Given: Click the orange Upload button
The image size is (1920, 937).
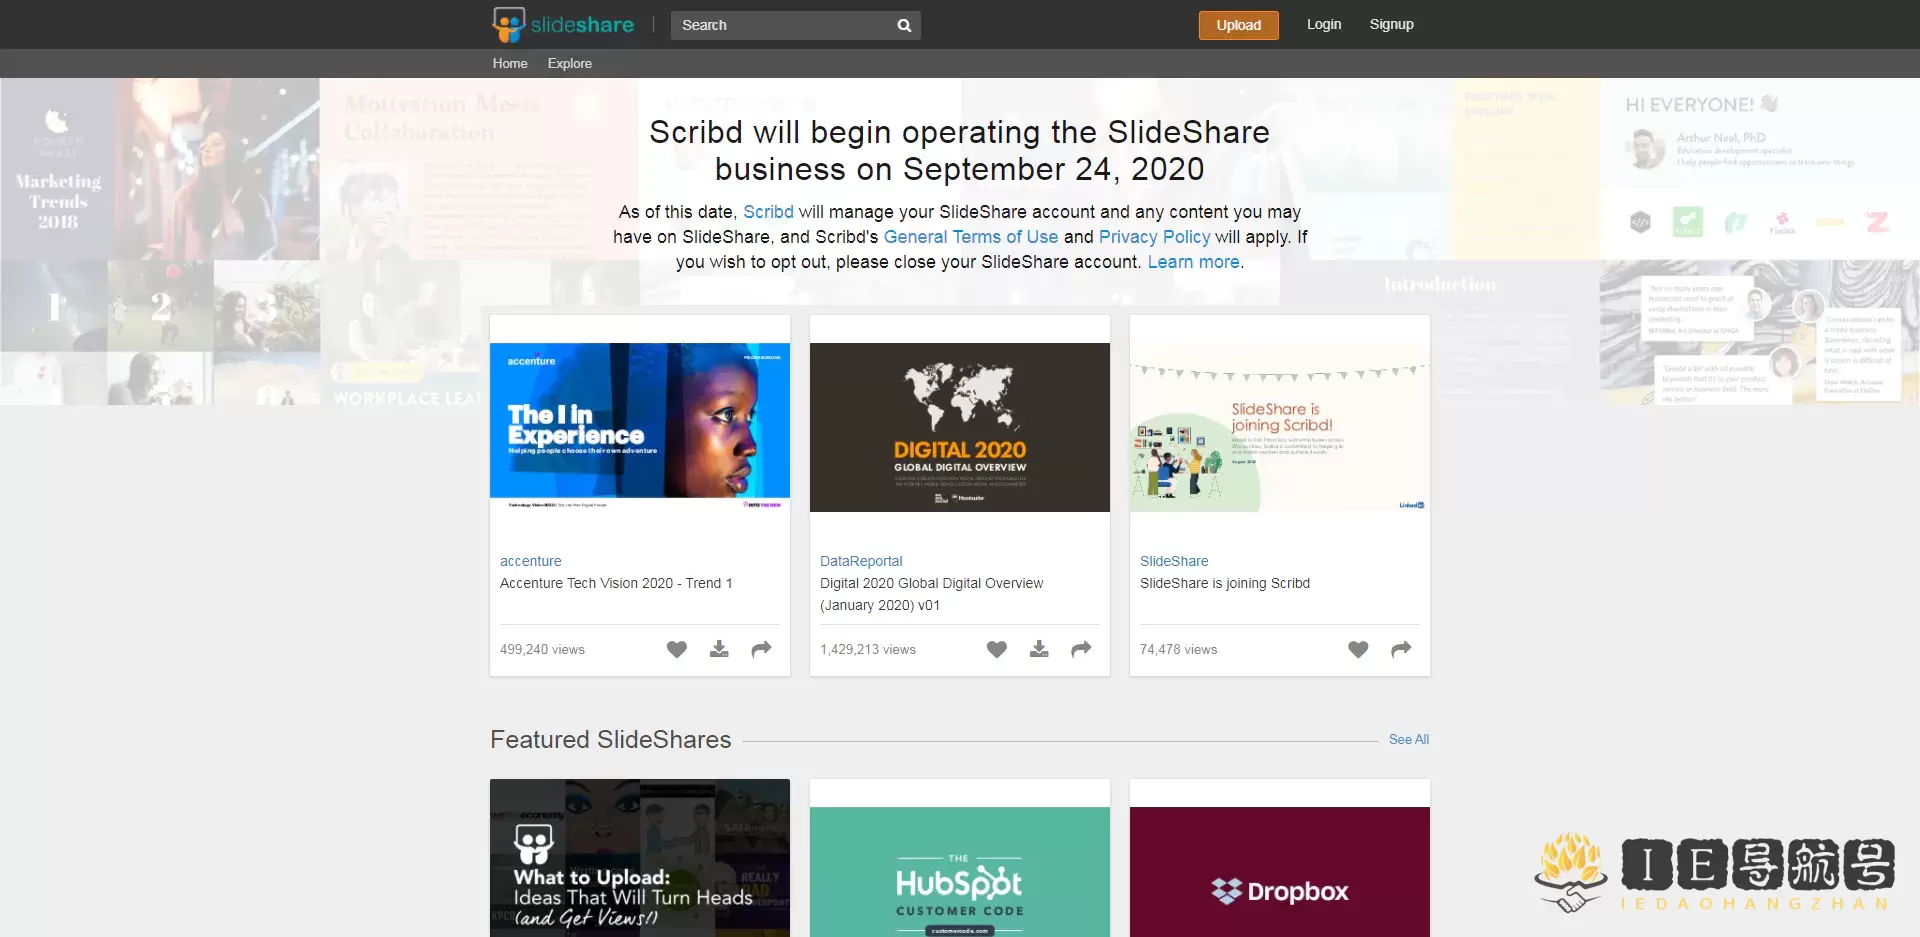Looking at the screenshot, I should click(x=1238, y=25).
